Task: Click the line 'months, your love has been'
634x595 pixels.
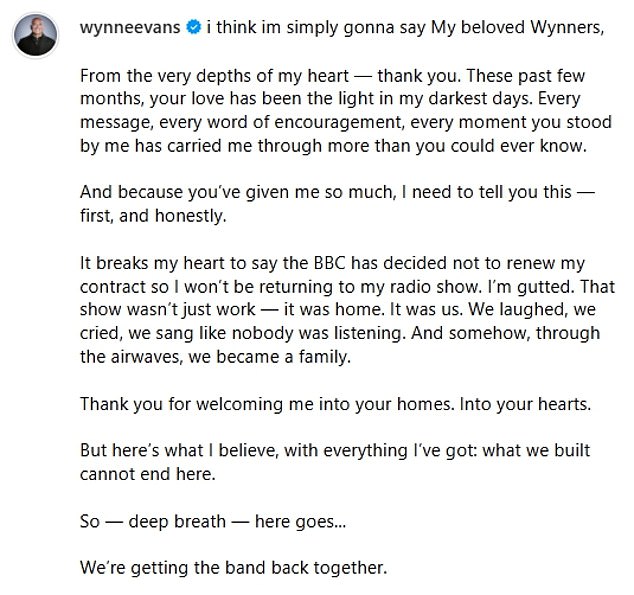Action: point(330,99)
